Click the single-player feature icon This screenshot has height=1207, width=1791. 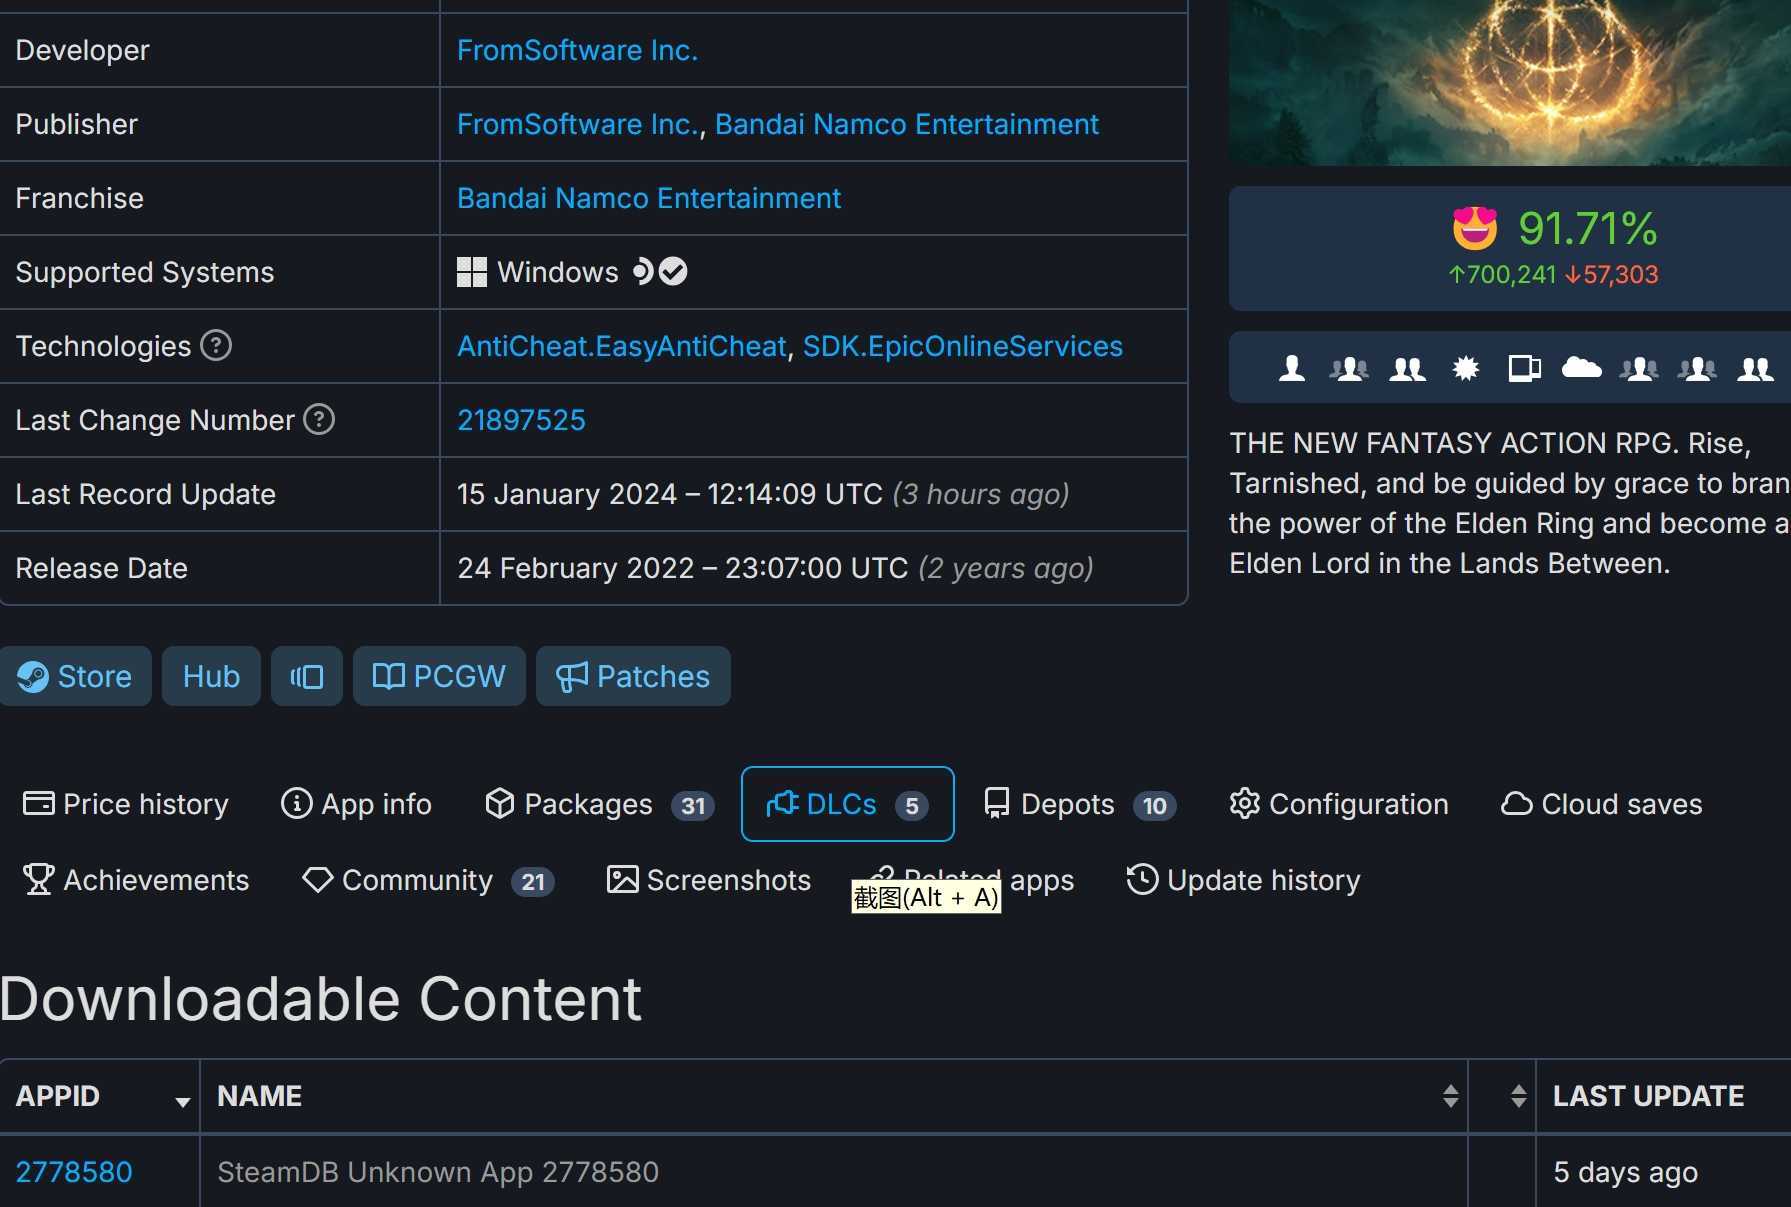1291,369
